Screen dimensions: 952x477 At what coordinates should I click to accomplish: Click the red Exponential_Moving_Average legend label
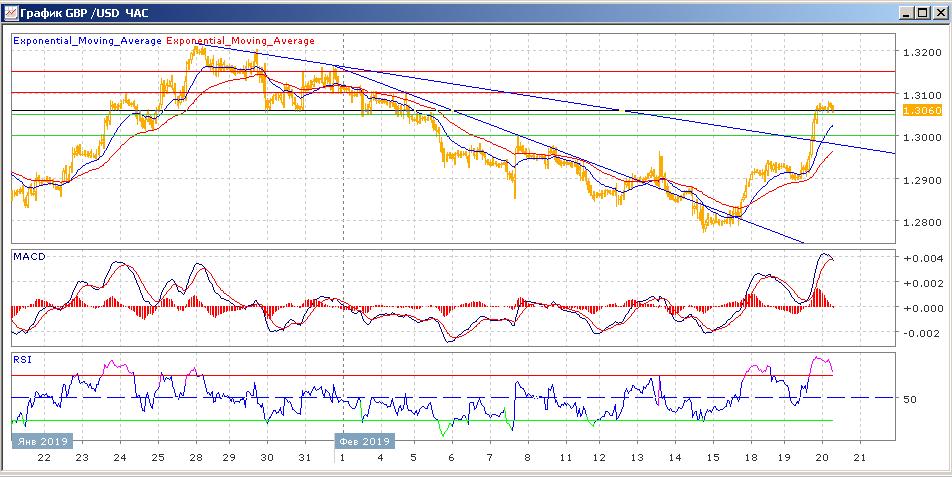coord(240,41)
